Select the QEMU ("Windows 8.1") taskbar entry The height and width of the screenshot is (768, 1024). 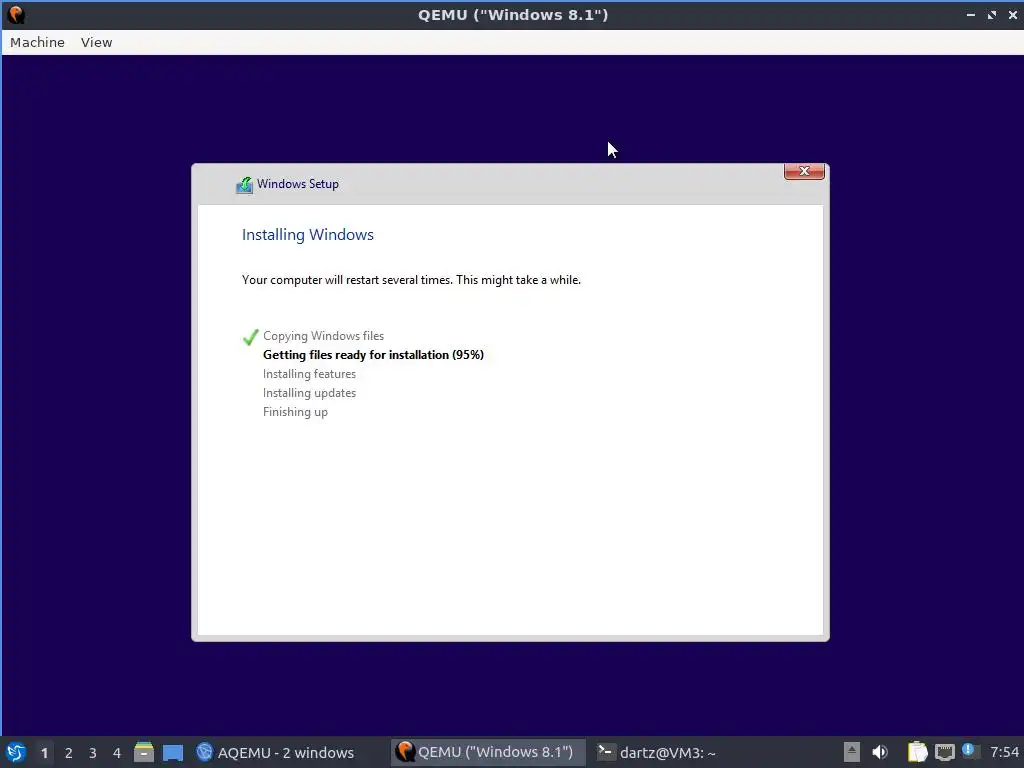(487, 752)
